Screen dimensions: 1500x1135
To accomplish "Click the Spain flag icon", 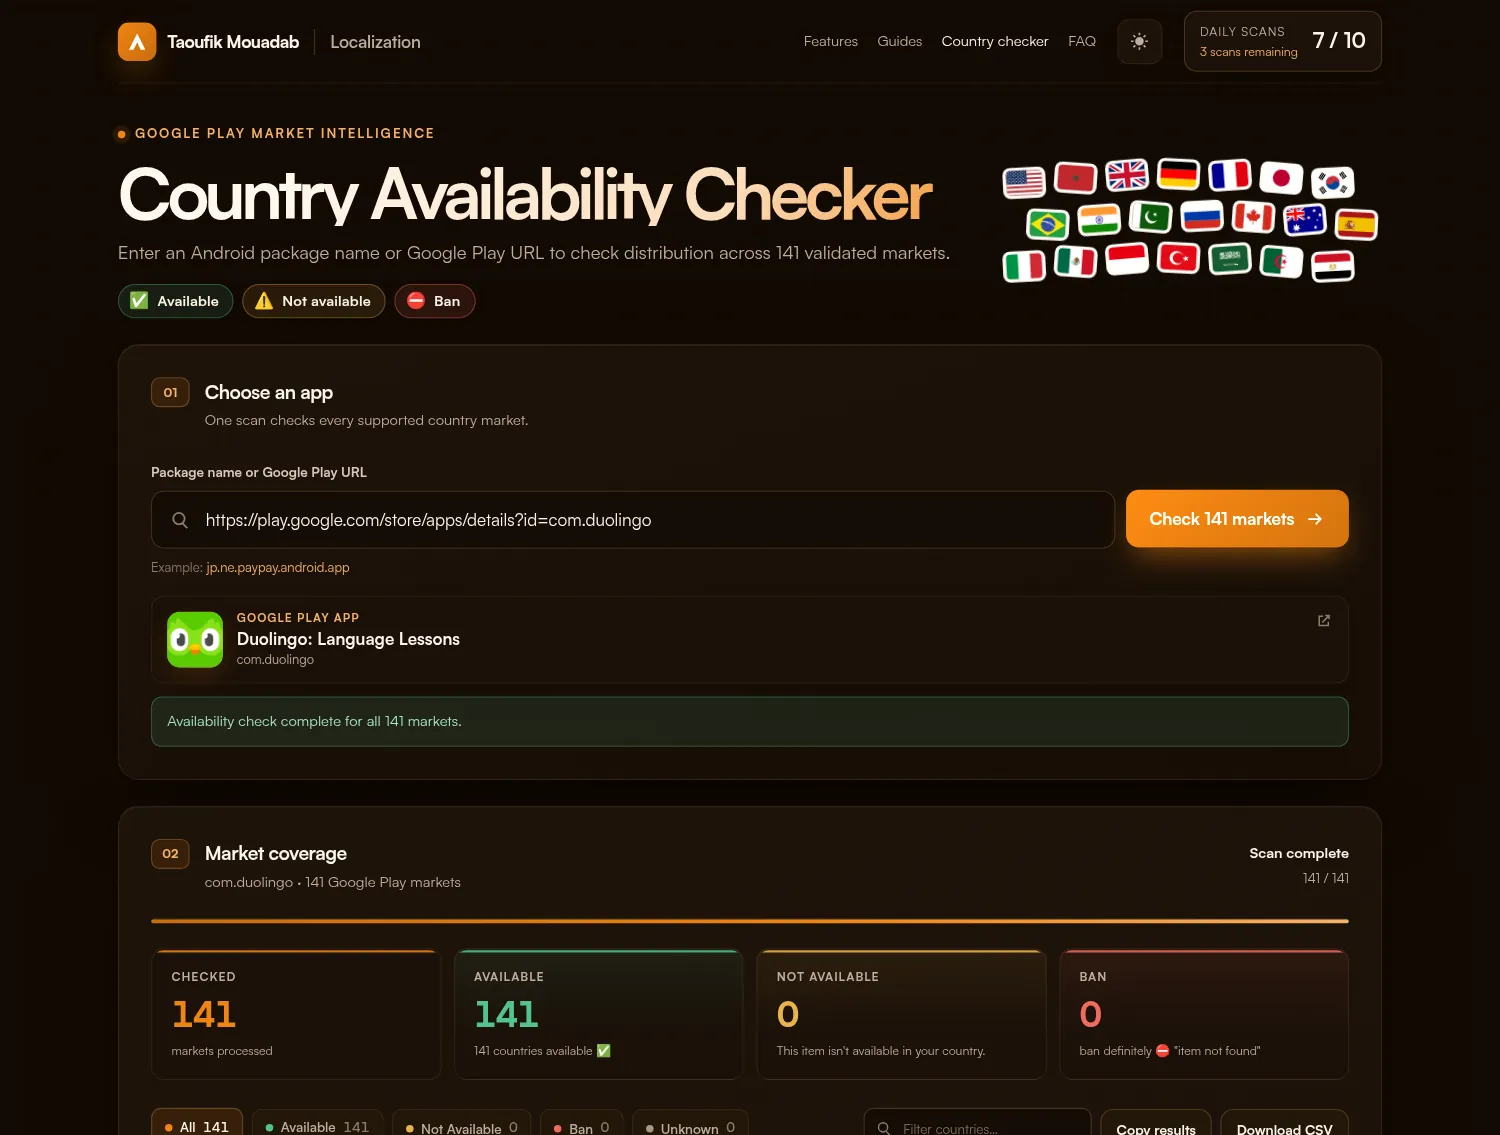I will tap(1356, 224).
